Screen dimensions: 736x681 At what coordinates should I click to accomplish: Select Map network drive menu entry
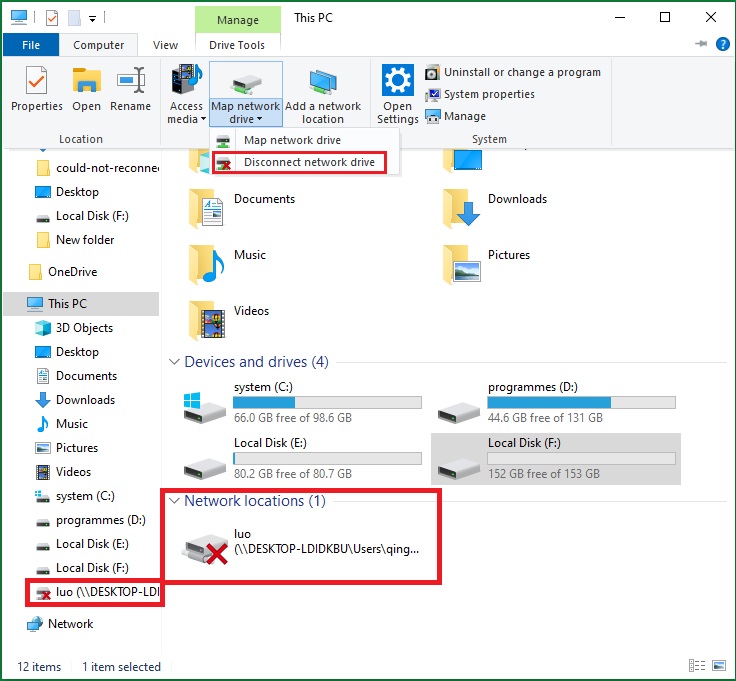[x=305, y=140]
